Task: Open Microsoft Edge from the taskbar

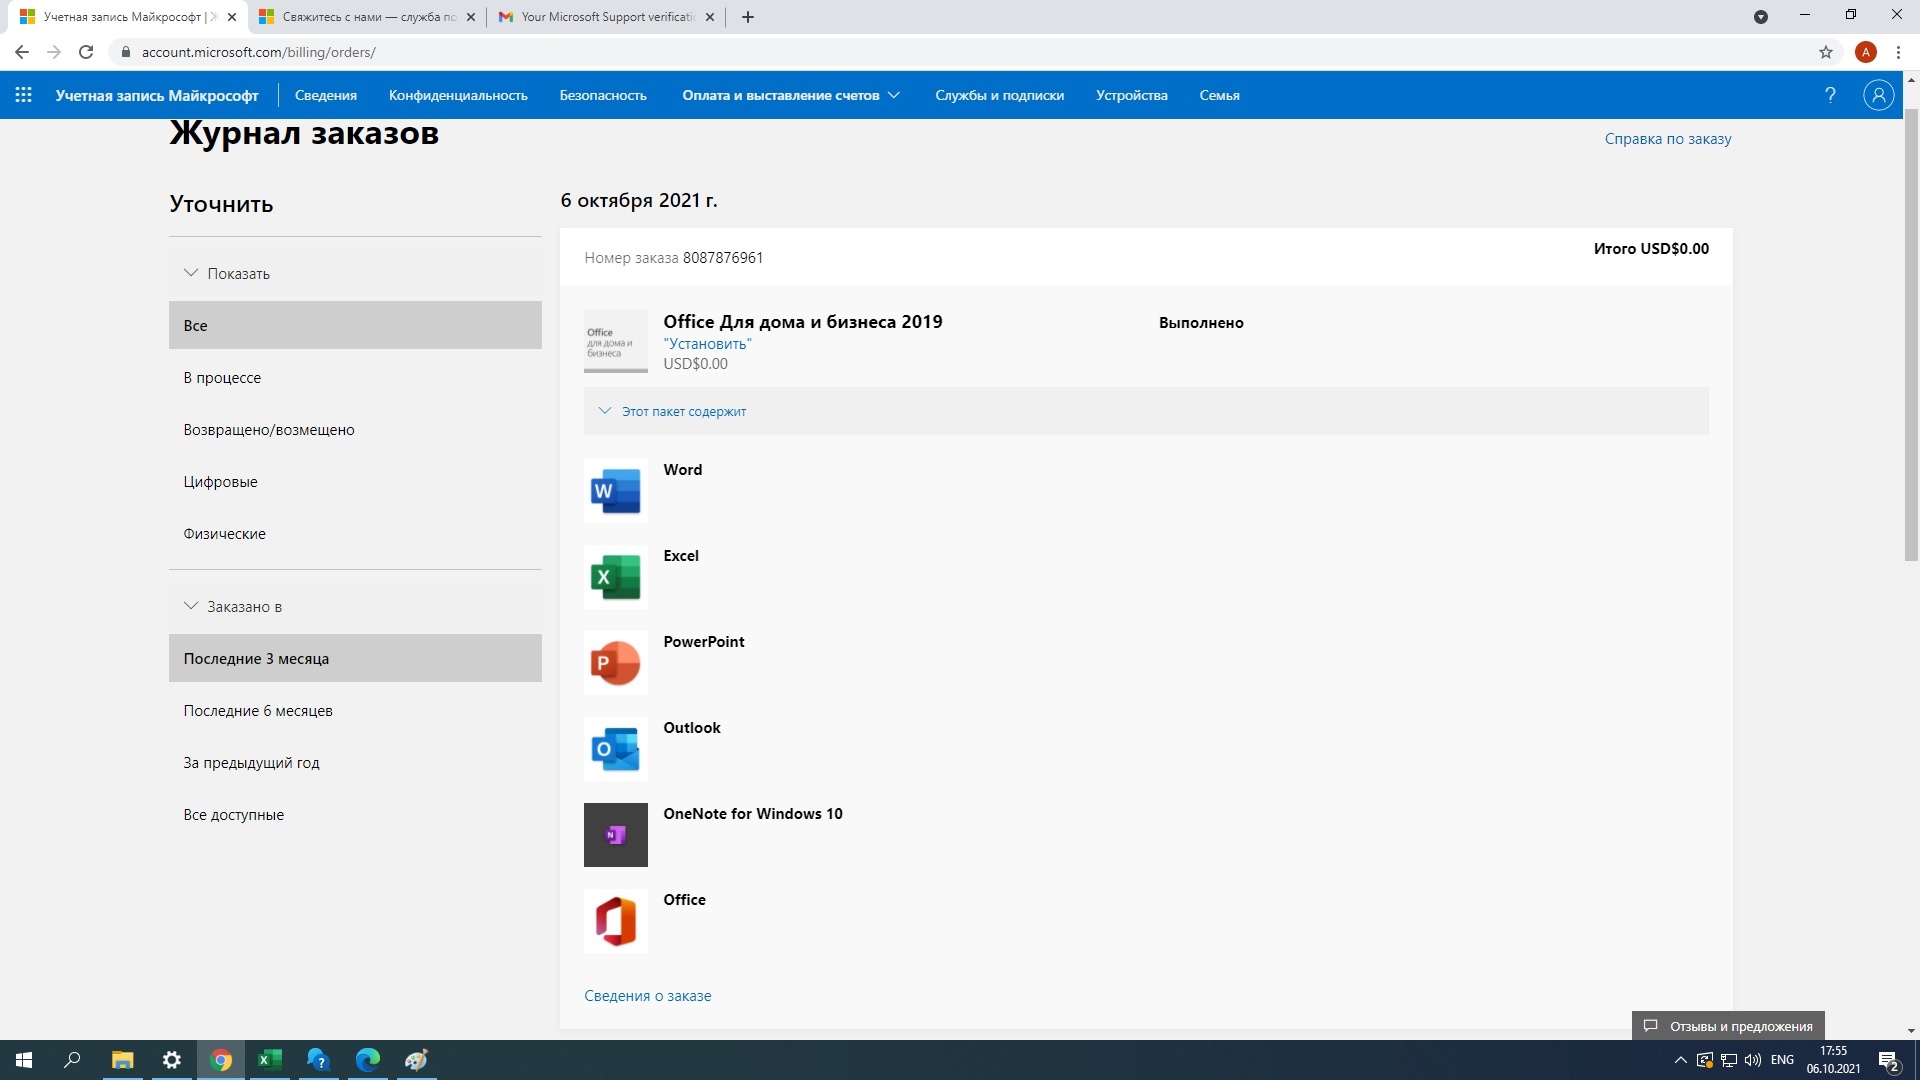Action: point(367,1060)
